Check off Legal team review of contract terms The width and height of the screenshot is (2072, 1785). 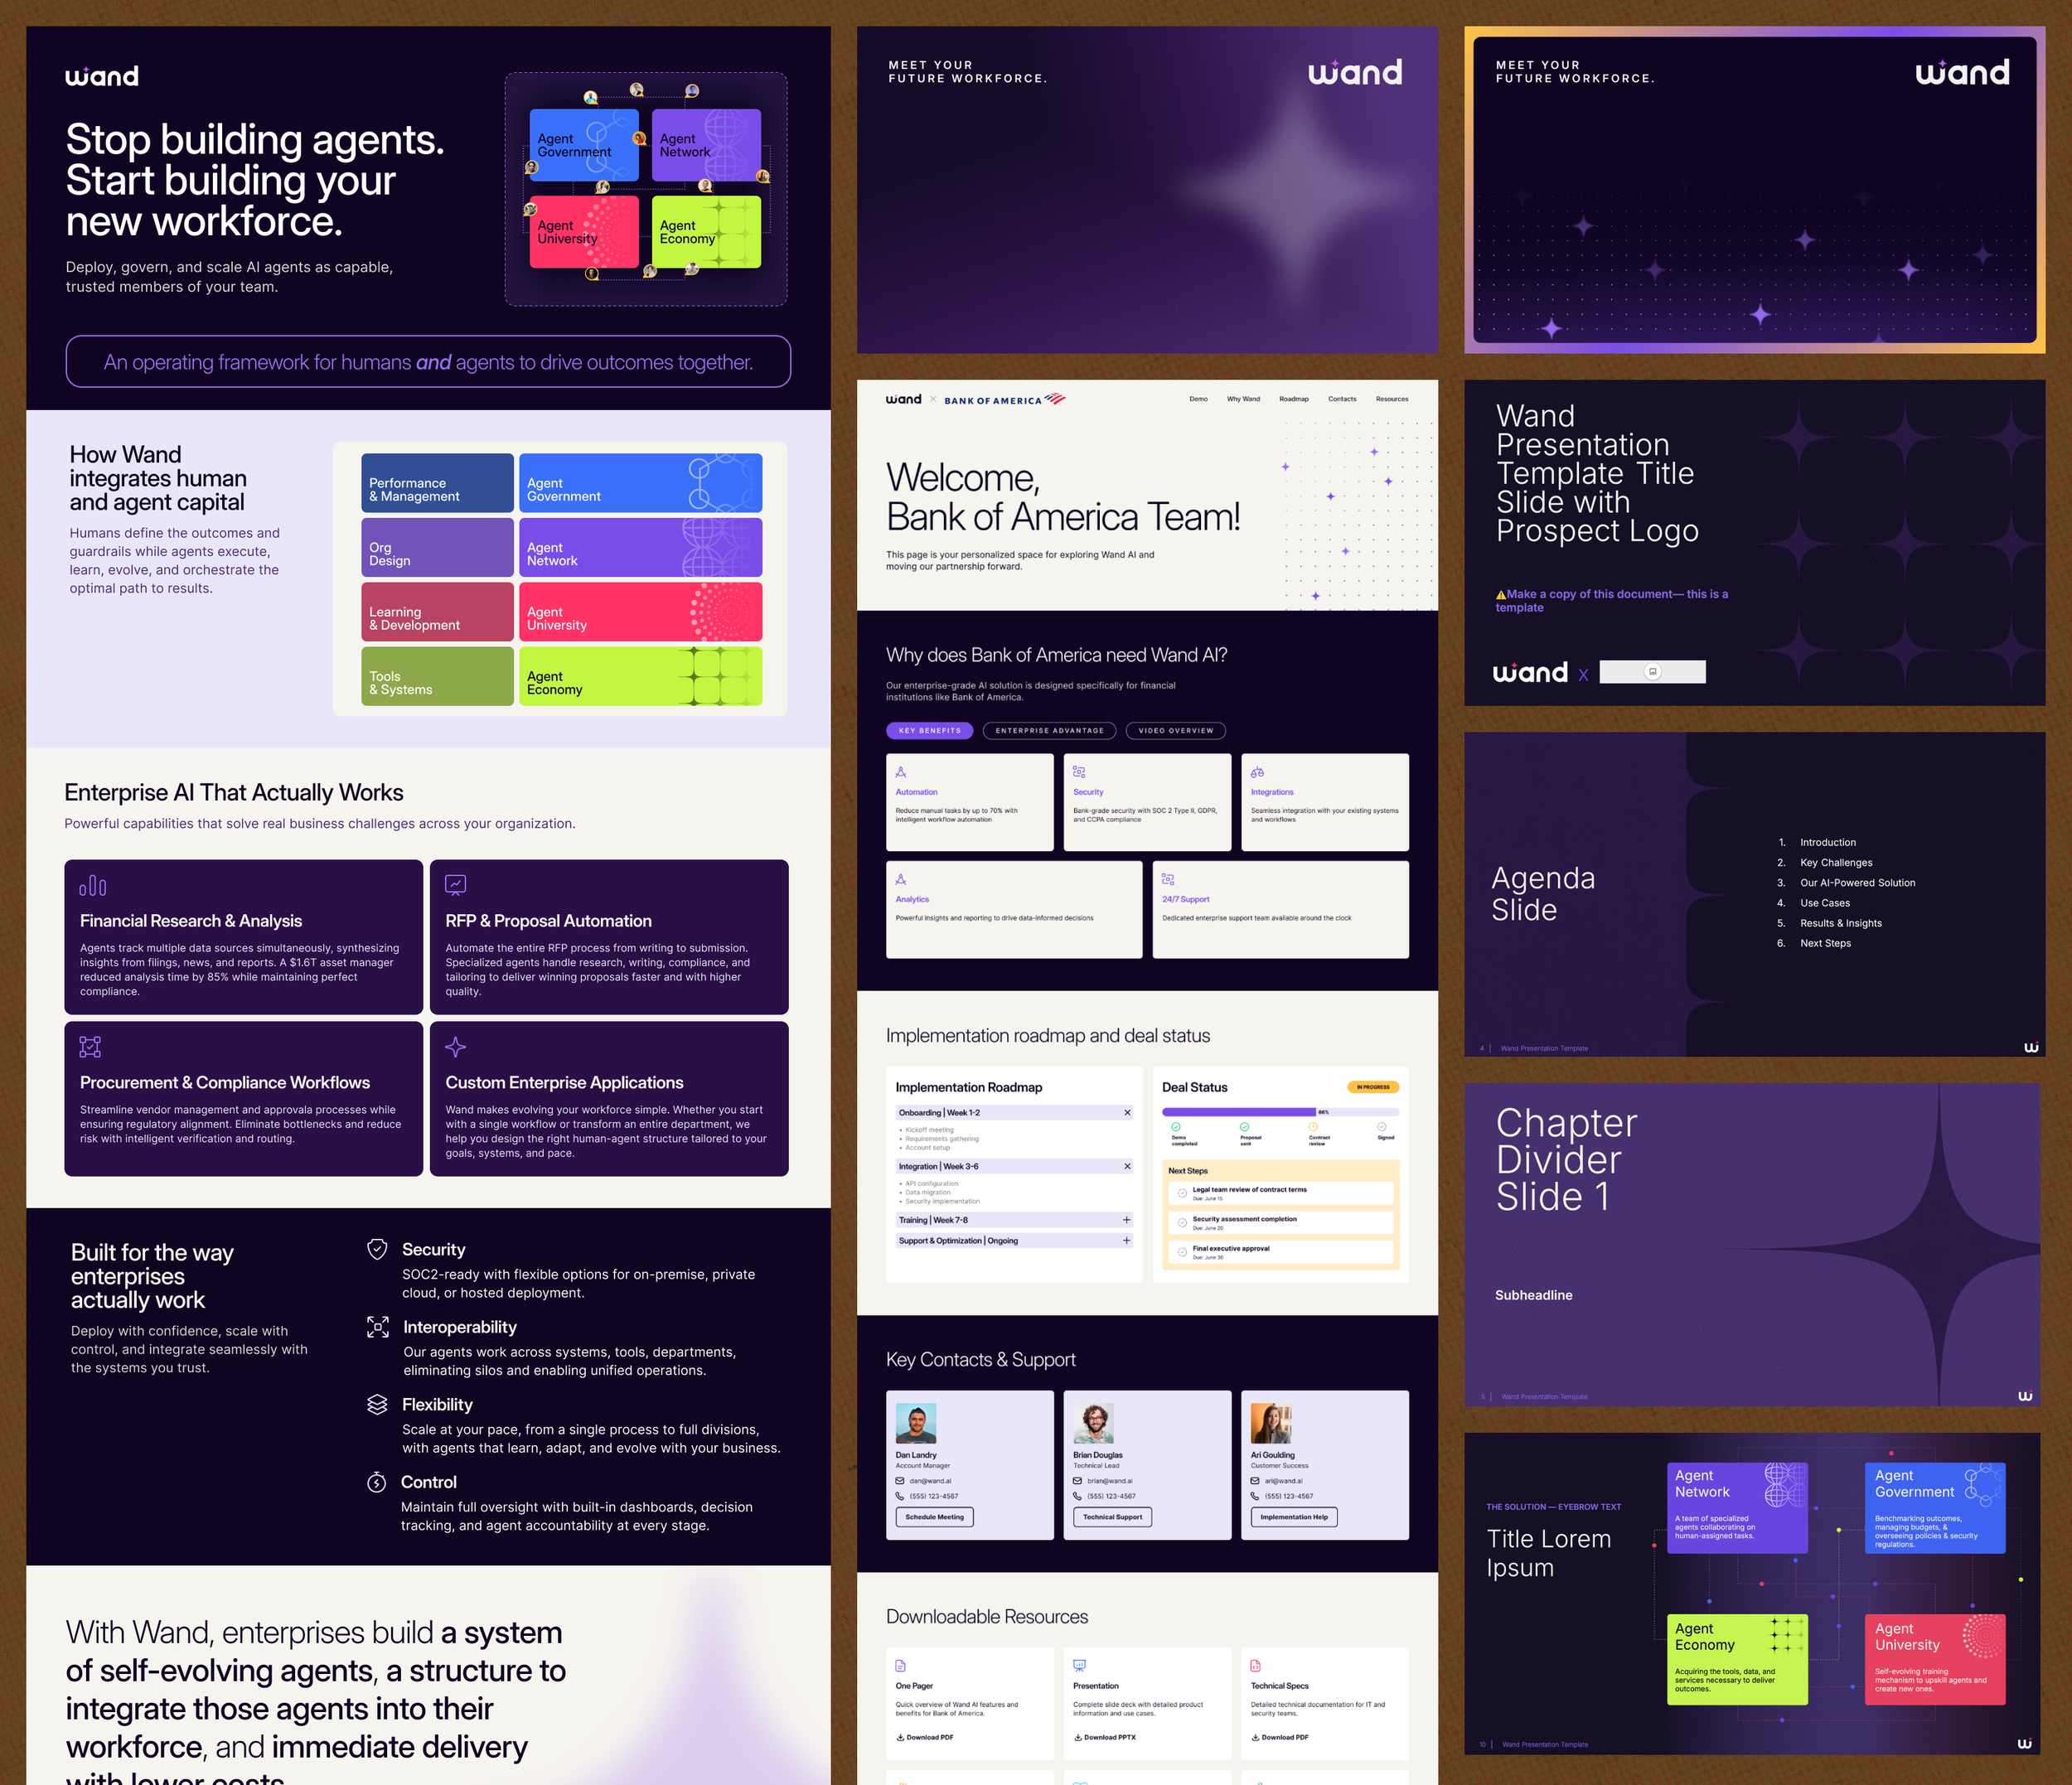point(1183,1193)
